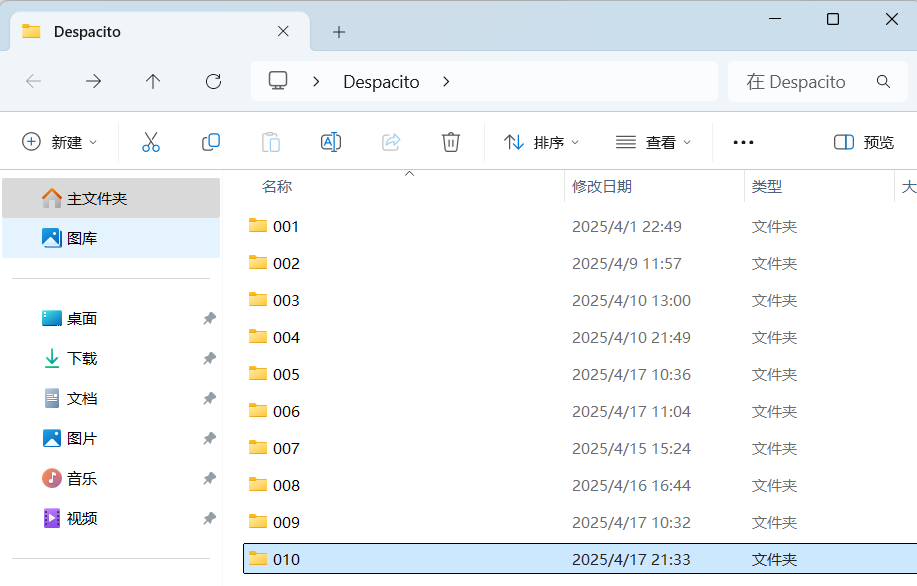This screenshot has width=917, height=586.
Task: Sort by 修改日期 column header
Action: point(602,187)
